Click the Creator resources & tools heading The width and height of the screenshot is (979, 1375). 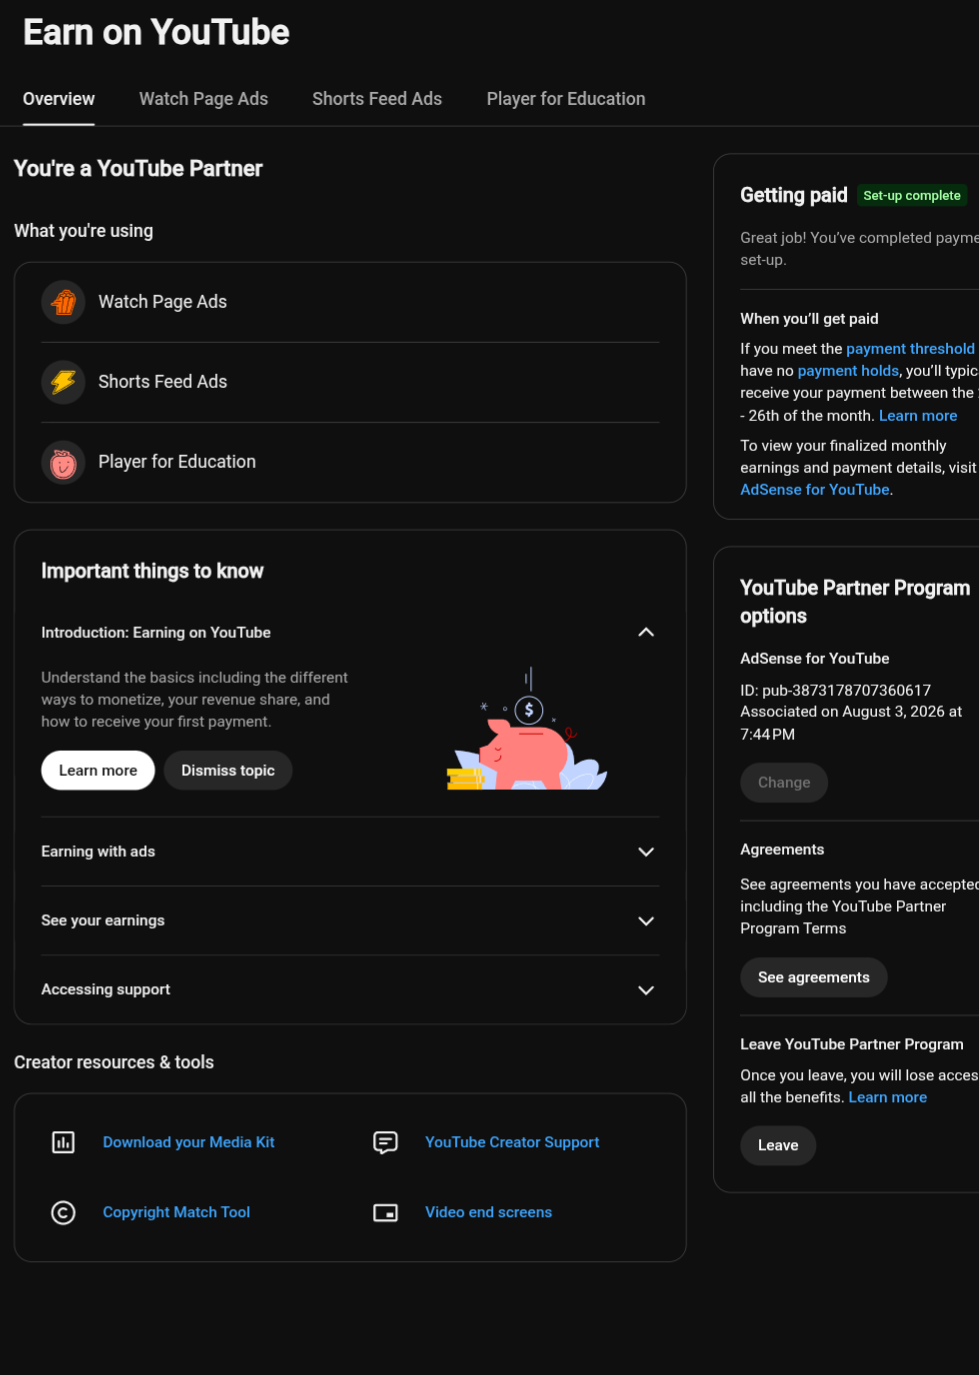click(114, 1062)
